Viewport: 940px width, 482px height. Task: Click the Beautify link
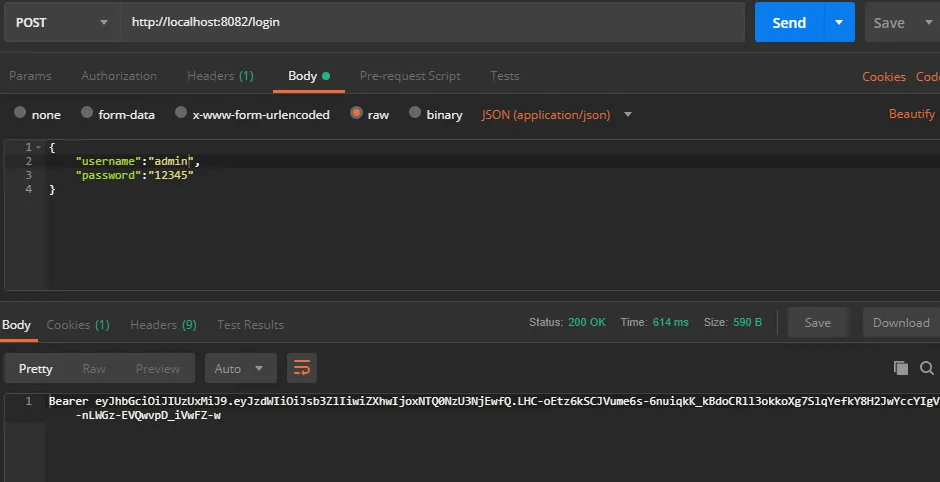pos(911,114)
